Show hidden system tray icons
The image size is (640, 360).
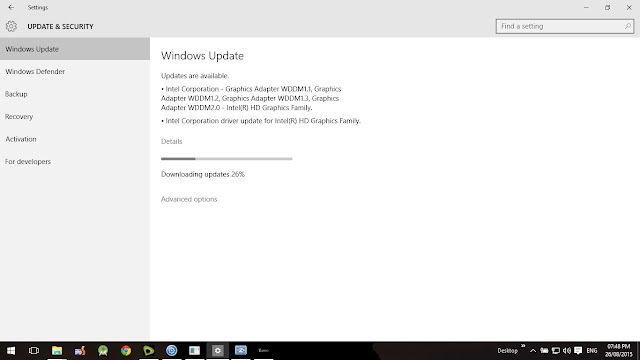tap(533, 351)
